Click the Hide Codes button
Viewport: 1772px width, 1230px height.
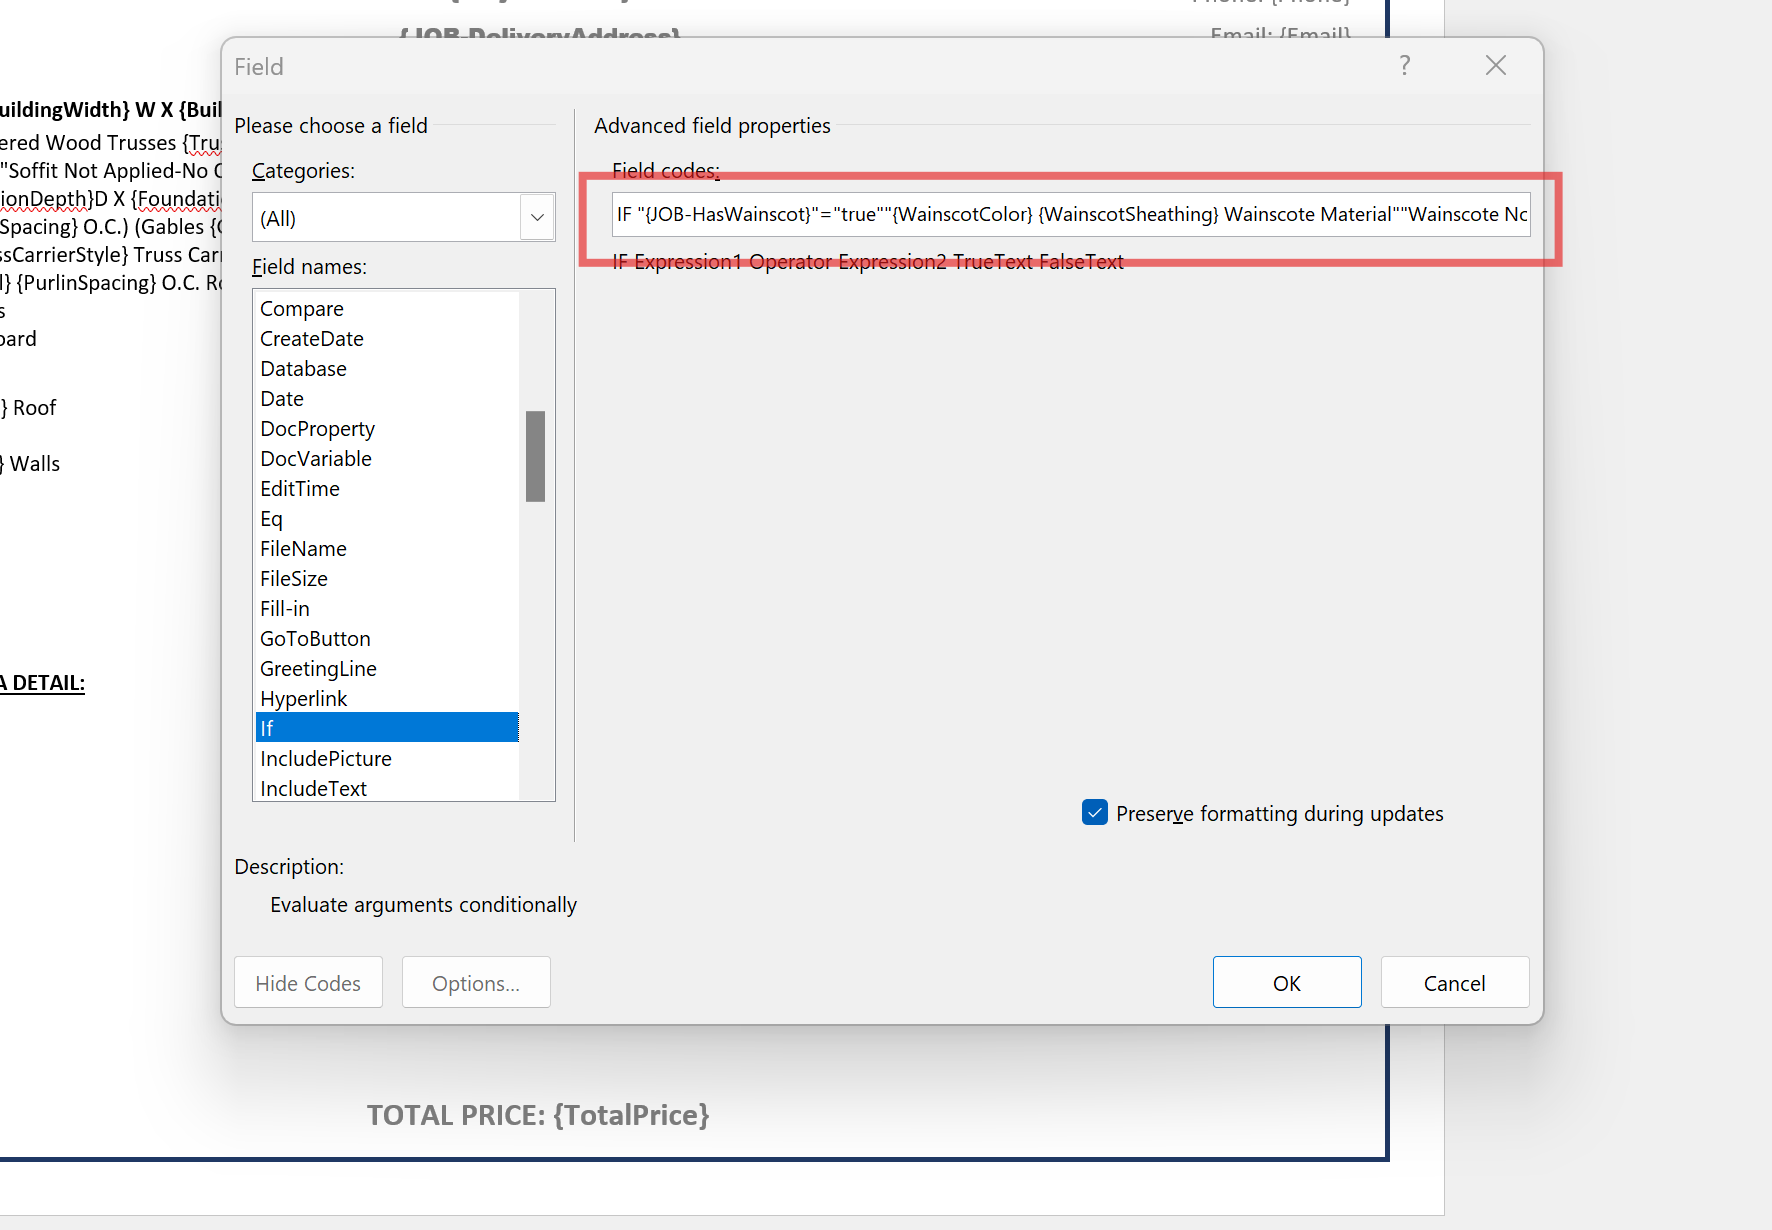click(308, 983)
